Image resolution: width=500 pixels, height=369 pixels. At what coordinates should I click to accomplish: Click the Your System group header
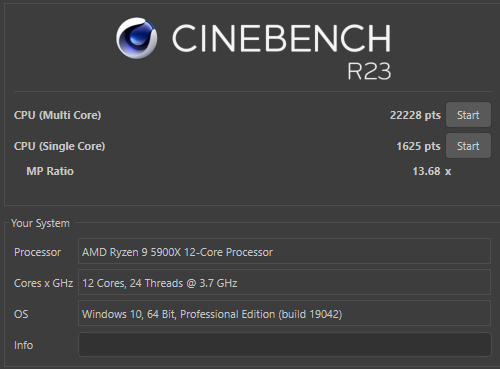click(x=40, y=223)
